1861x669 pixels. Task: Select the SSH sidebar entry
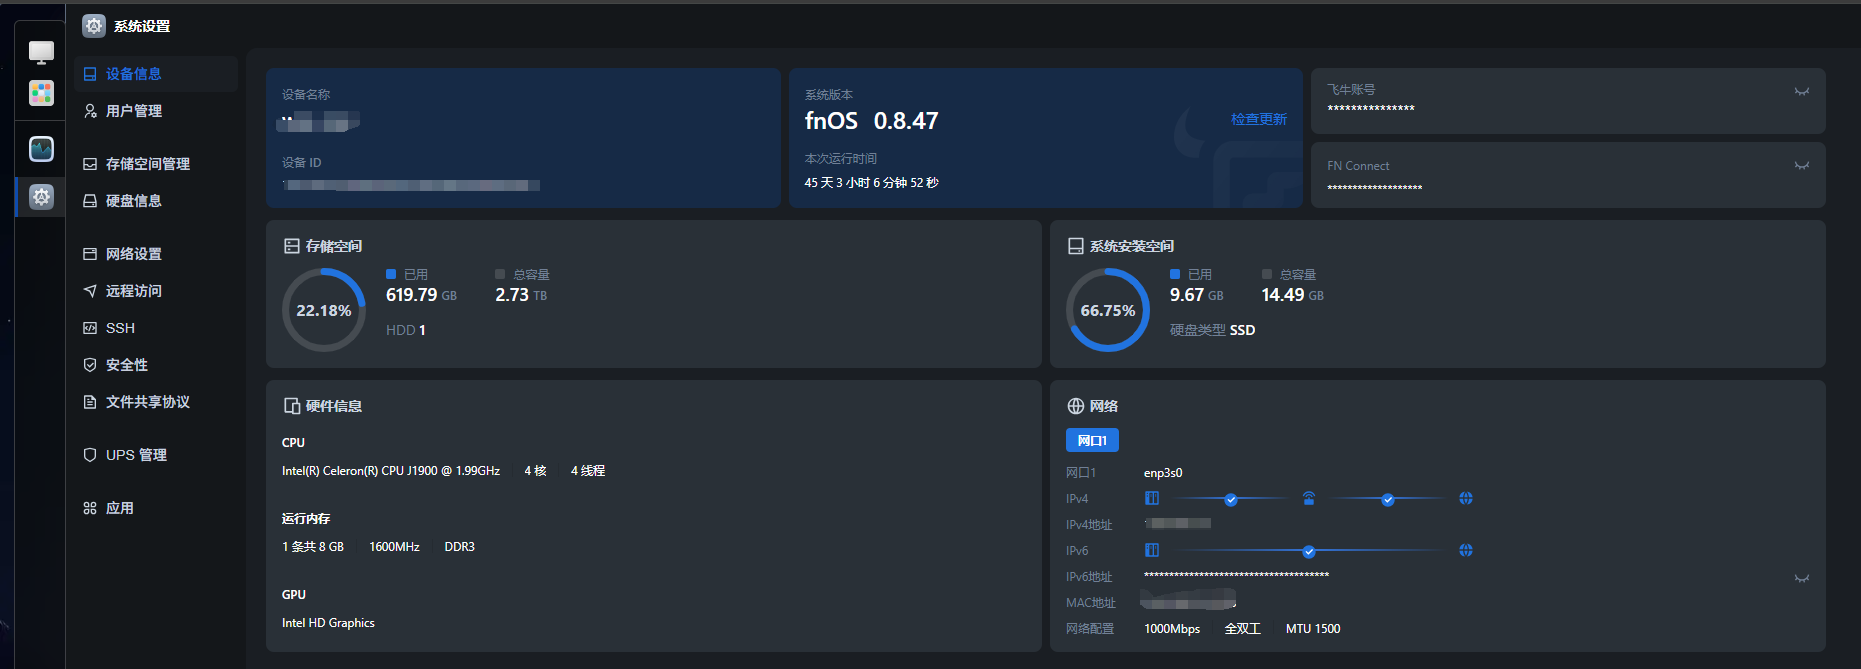[155, 328]
